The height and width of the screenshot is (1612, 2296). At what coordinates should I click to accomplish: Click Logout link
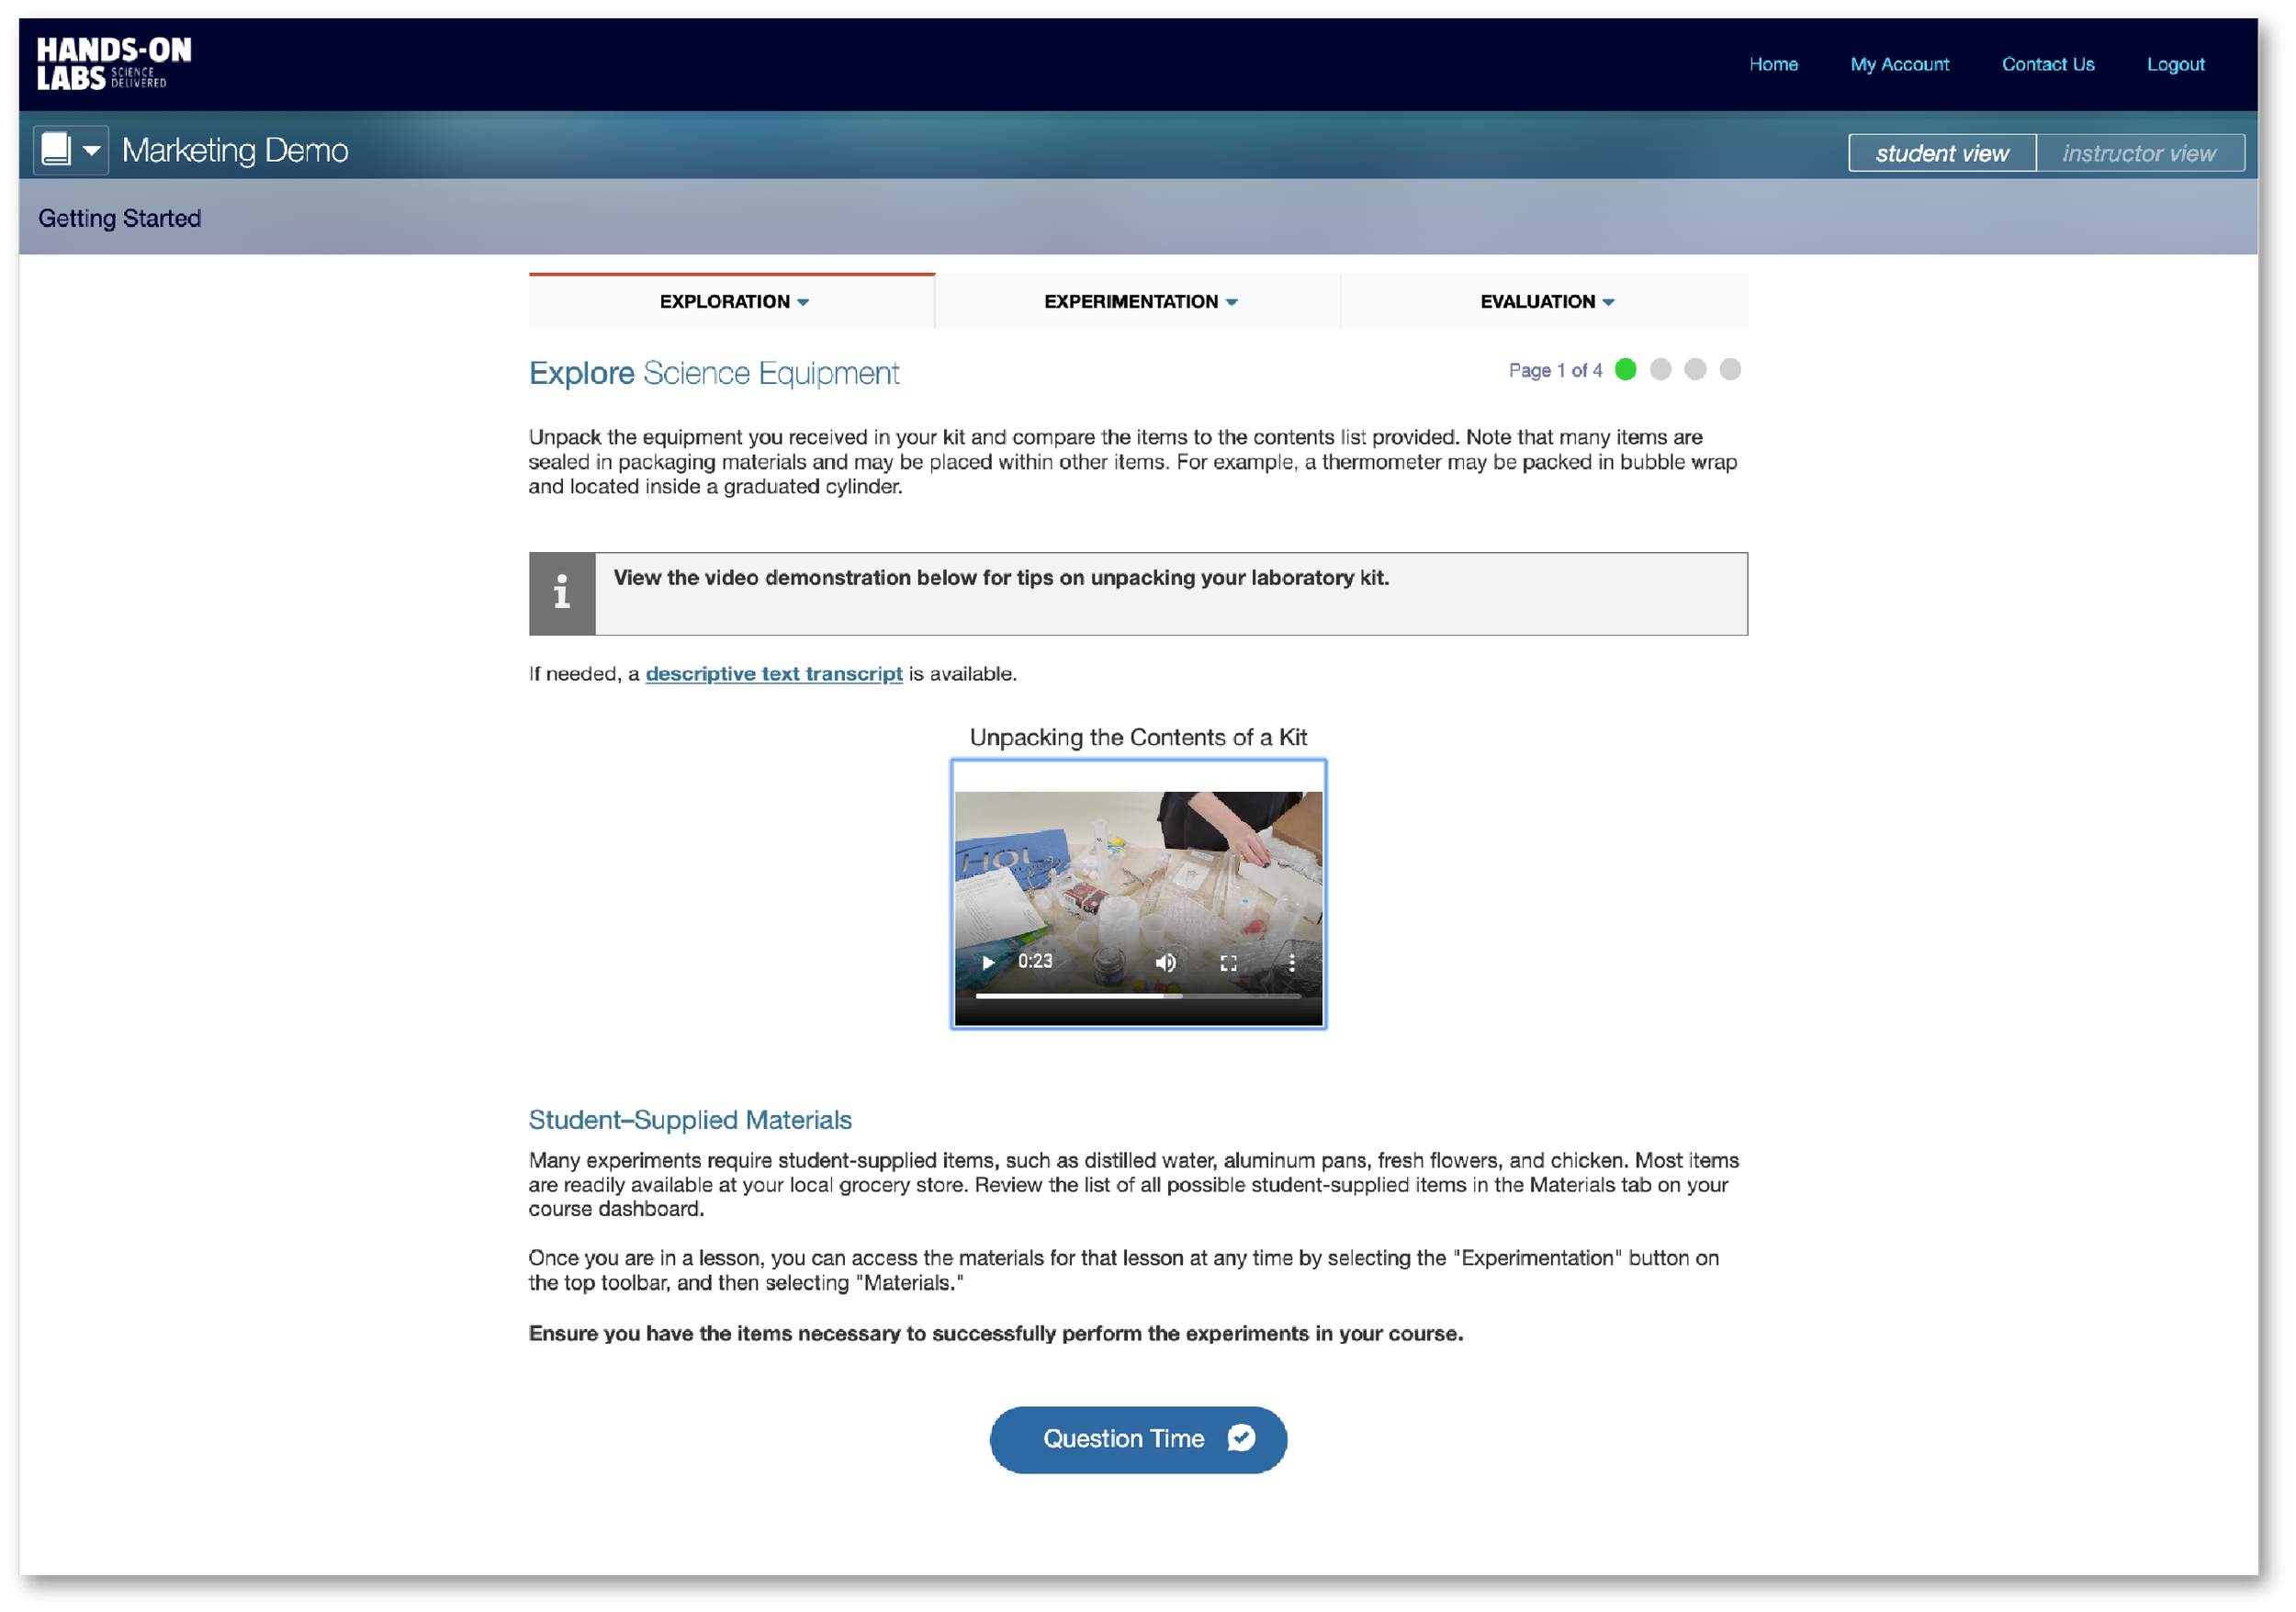tap(2175, 64)
